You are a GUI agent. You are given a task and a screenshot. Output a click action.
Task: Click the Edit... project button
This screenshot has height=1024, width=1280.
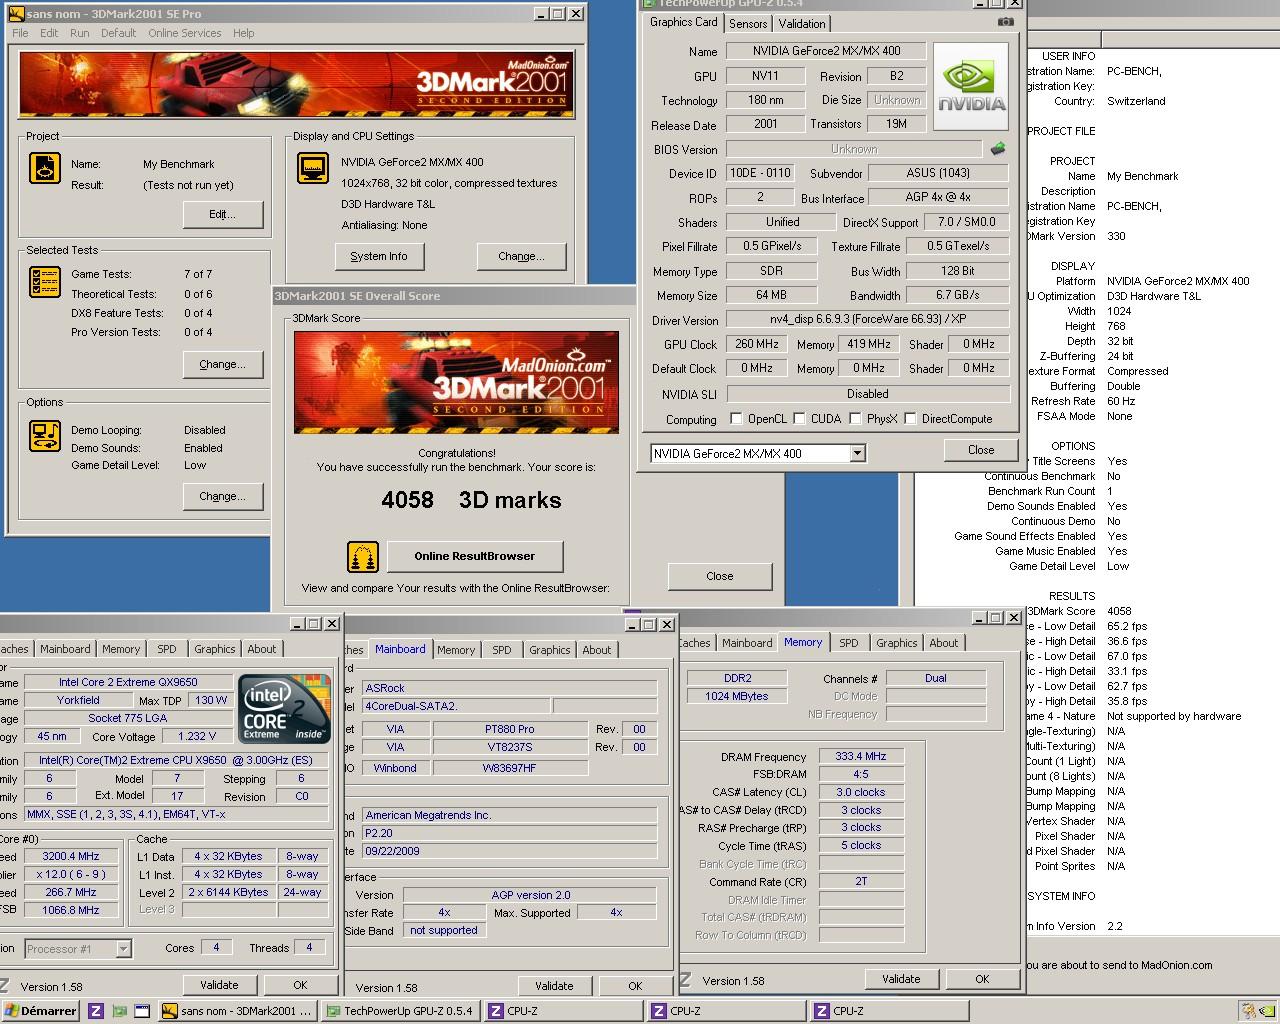coord(223,214)
